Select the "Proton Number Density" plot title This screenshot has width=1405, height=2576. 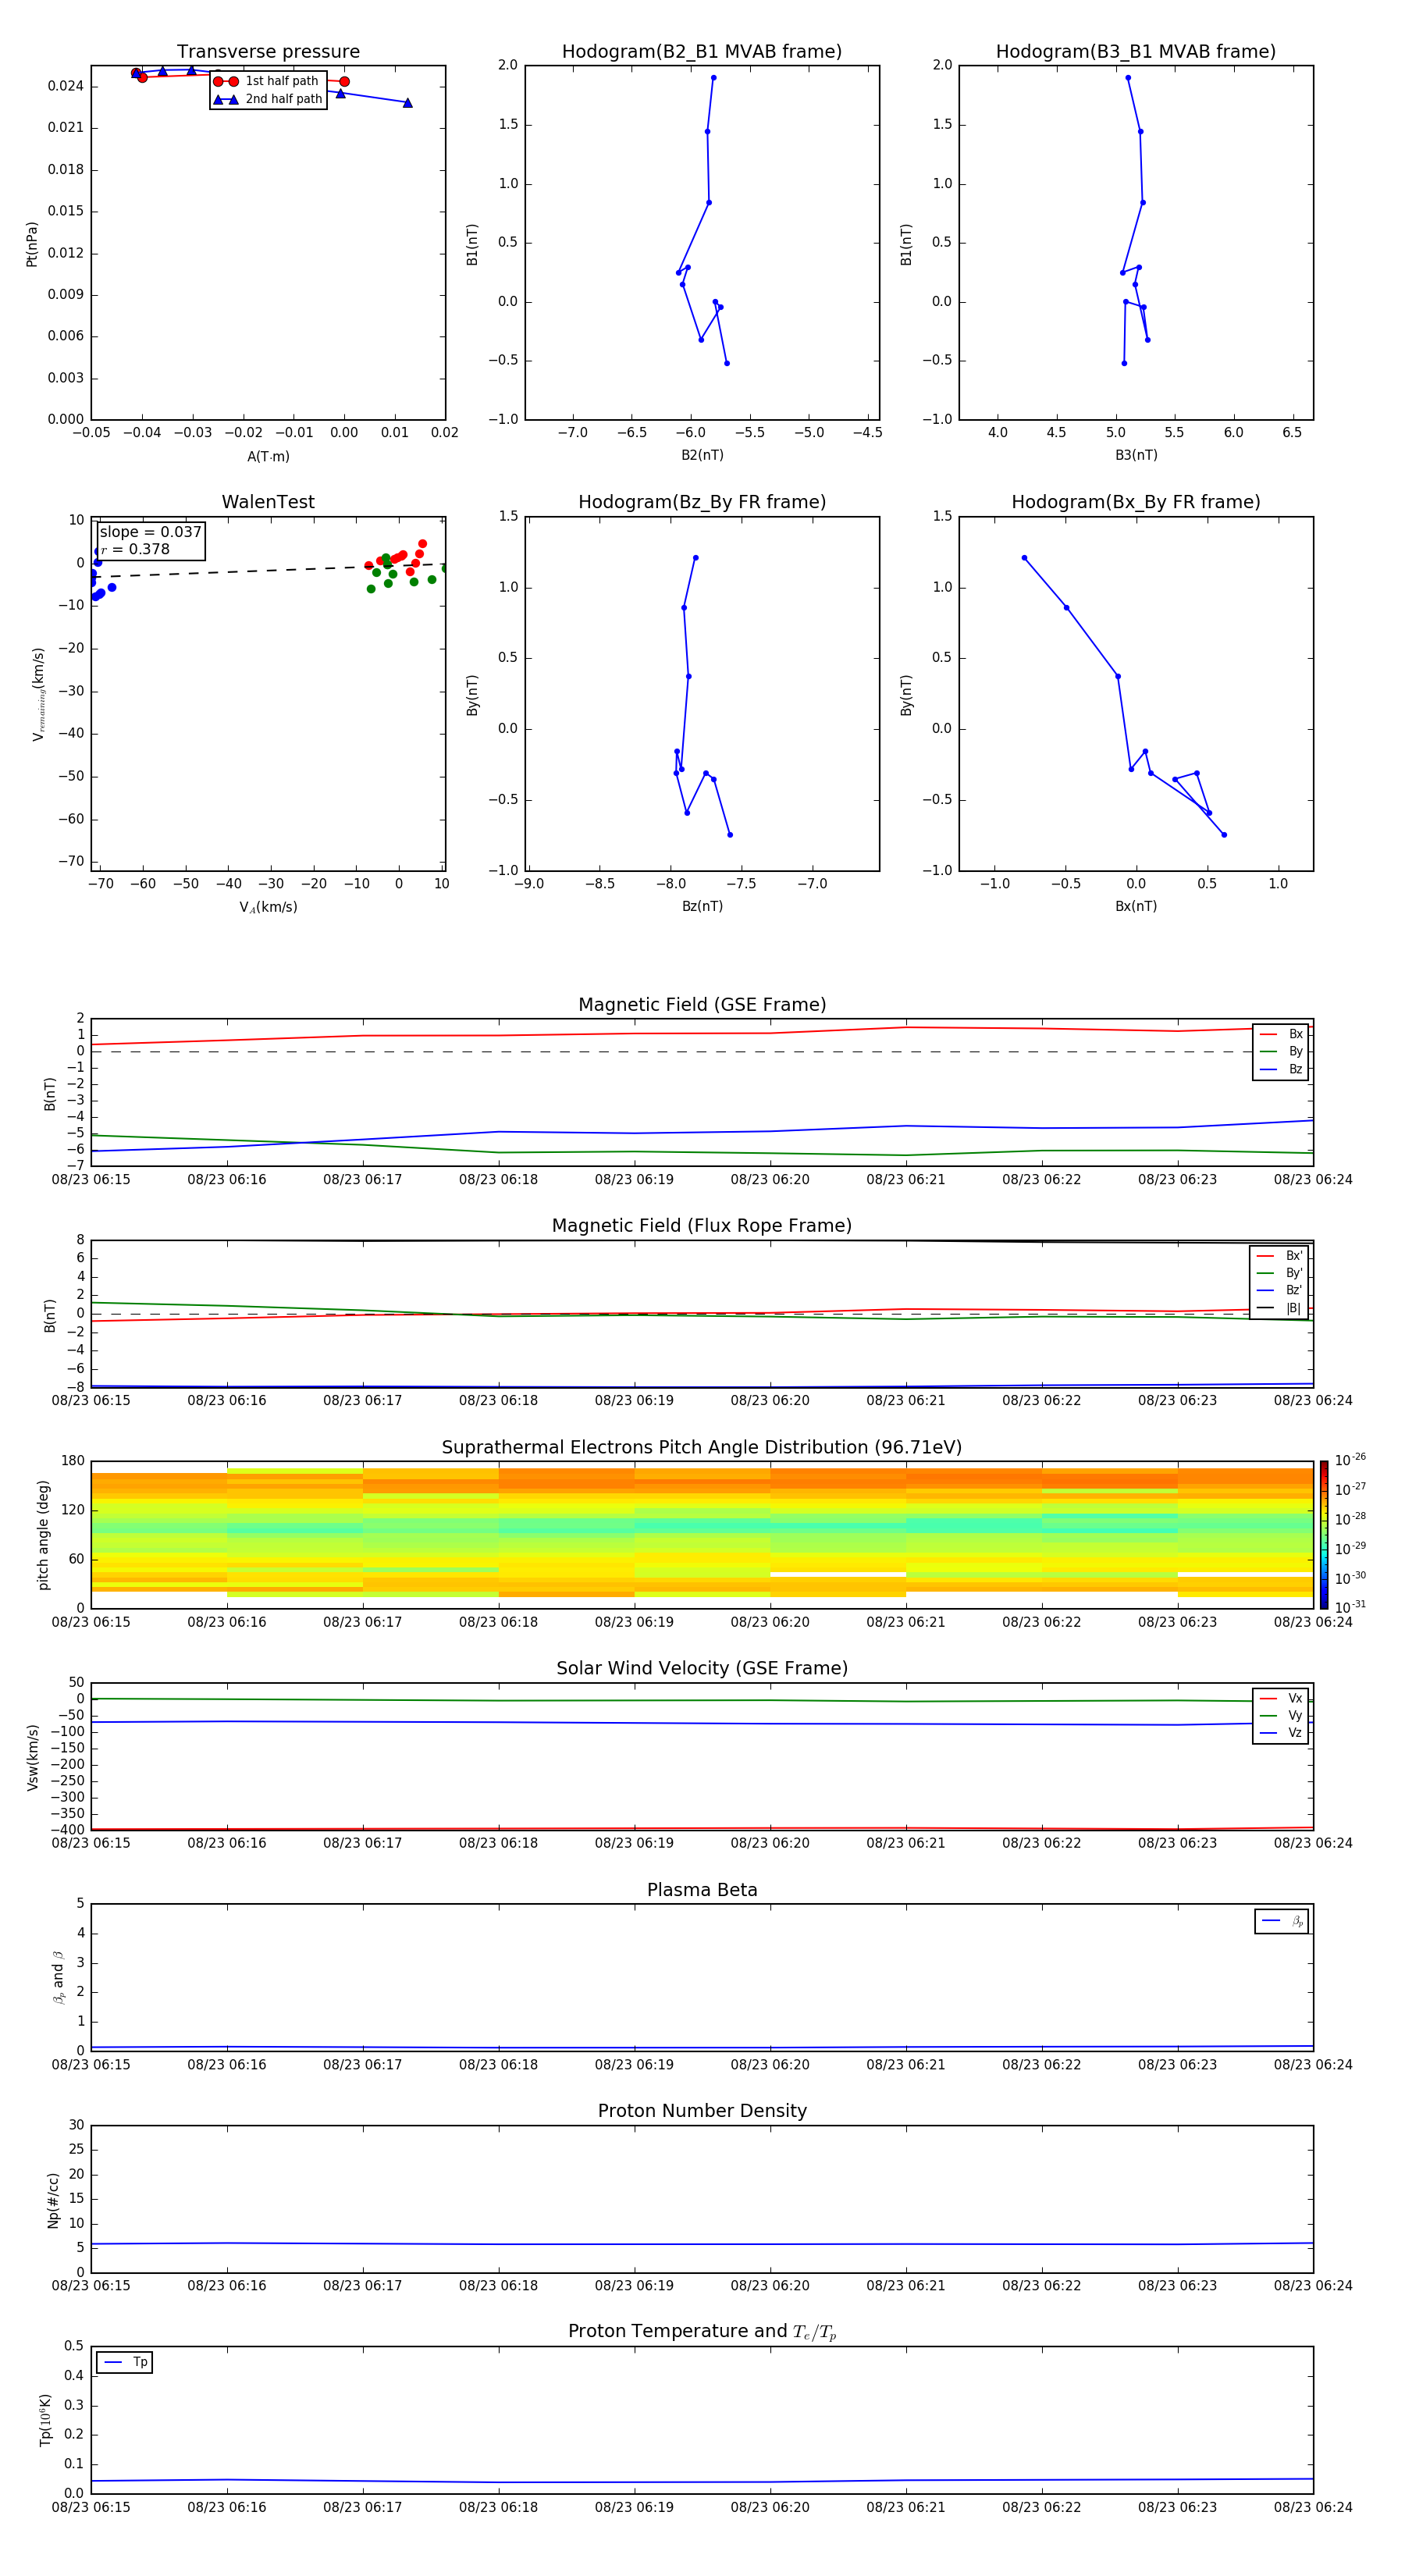[701, 2110]
